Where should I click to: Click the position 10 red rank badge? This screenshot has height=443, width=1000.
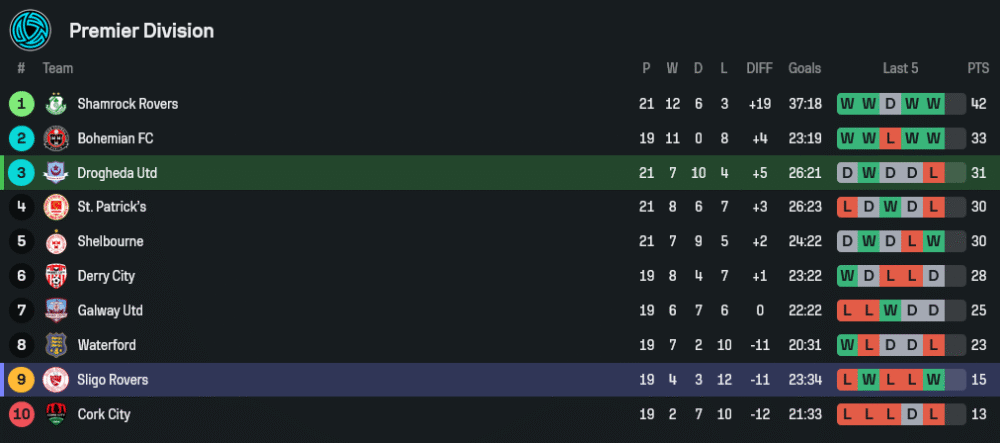21,414
